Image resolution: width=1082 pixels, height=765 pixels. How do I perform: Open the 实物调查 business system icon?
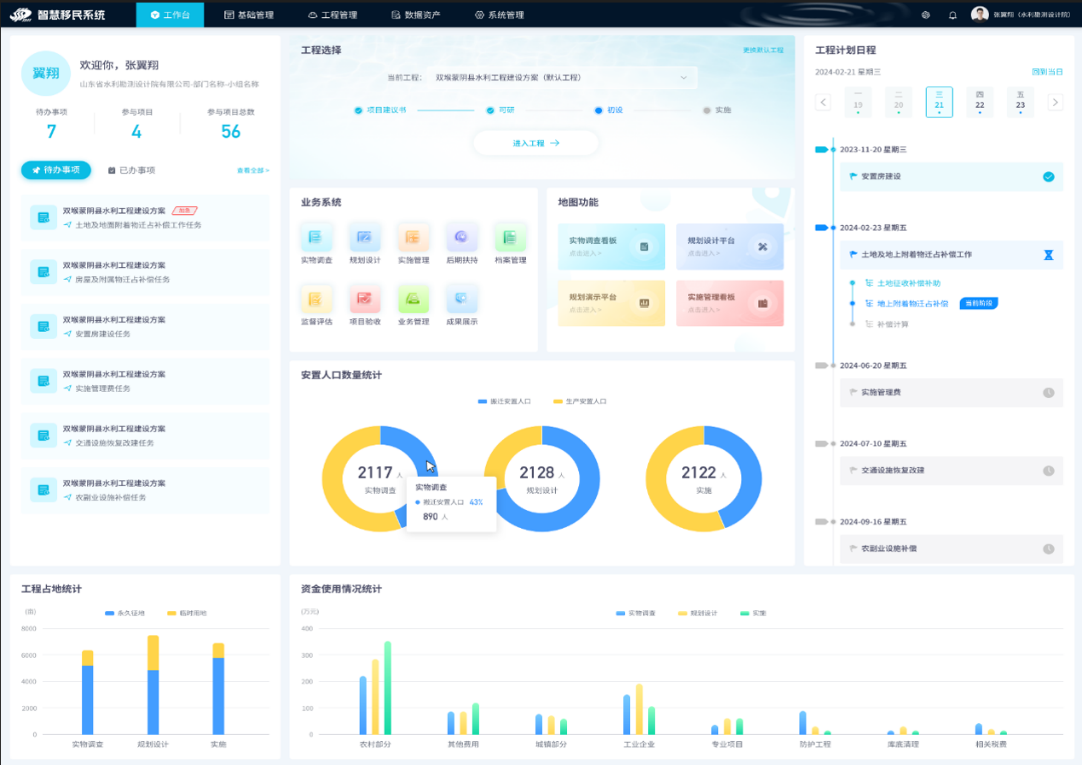point(315,238)
